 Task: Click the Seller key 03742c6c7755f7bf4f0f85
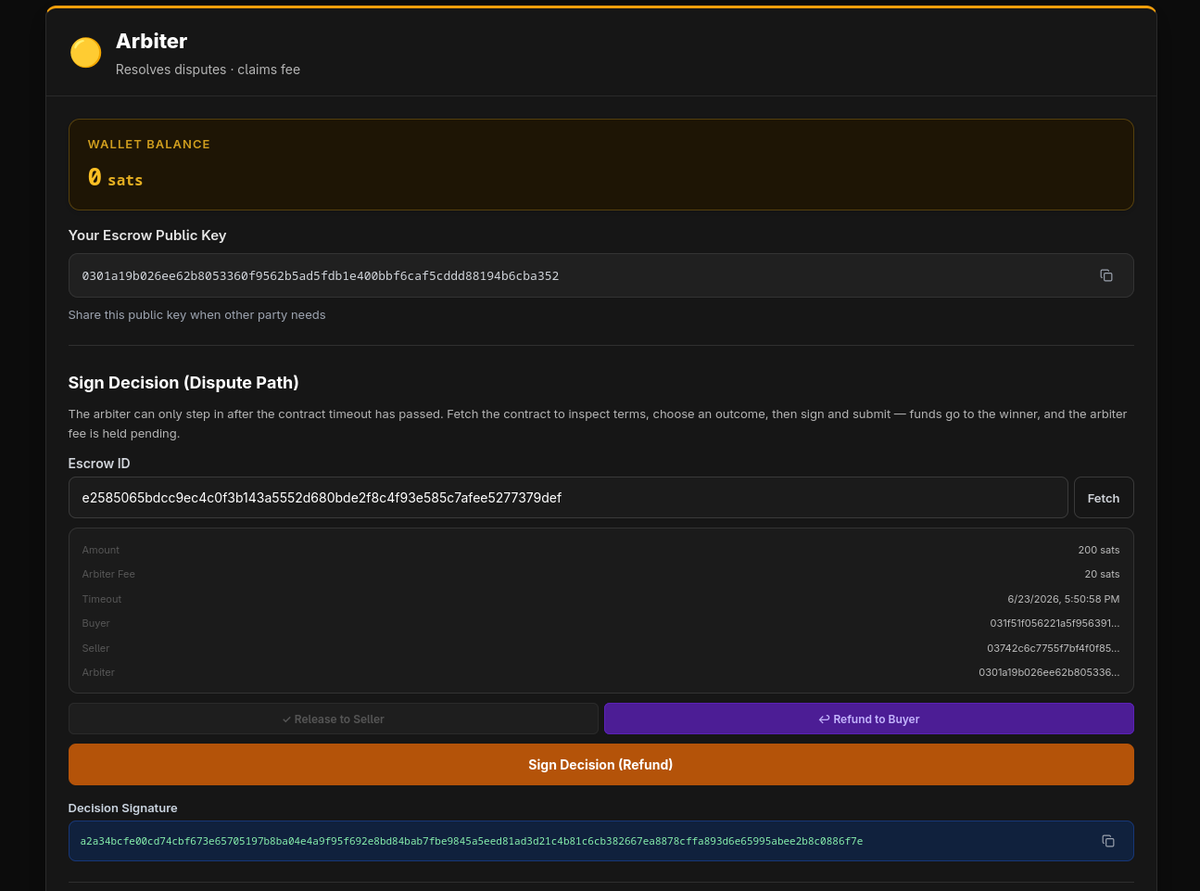point(1053,648)
